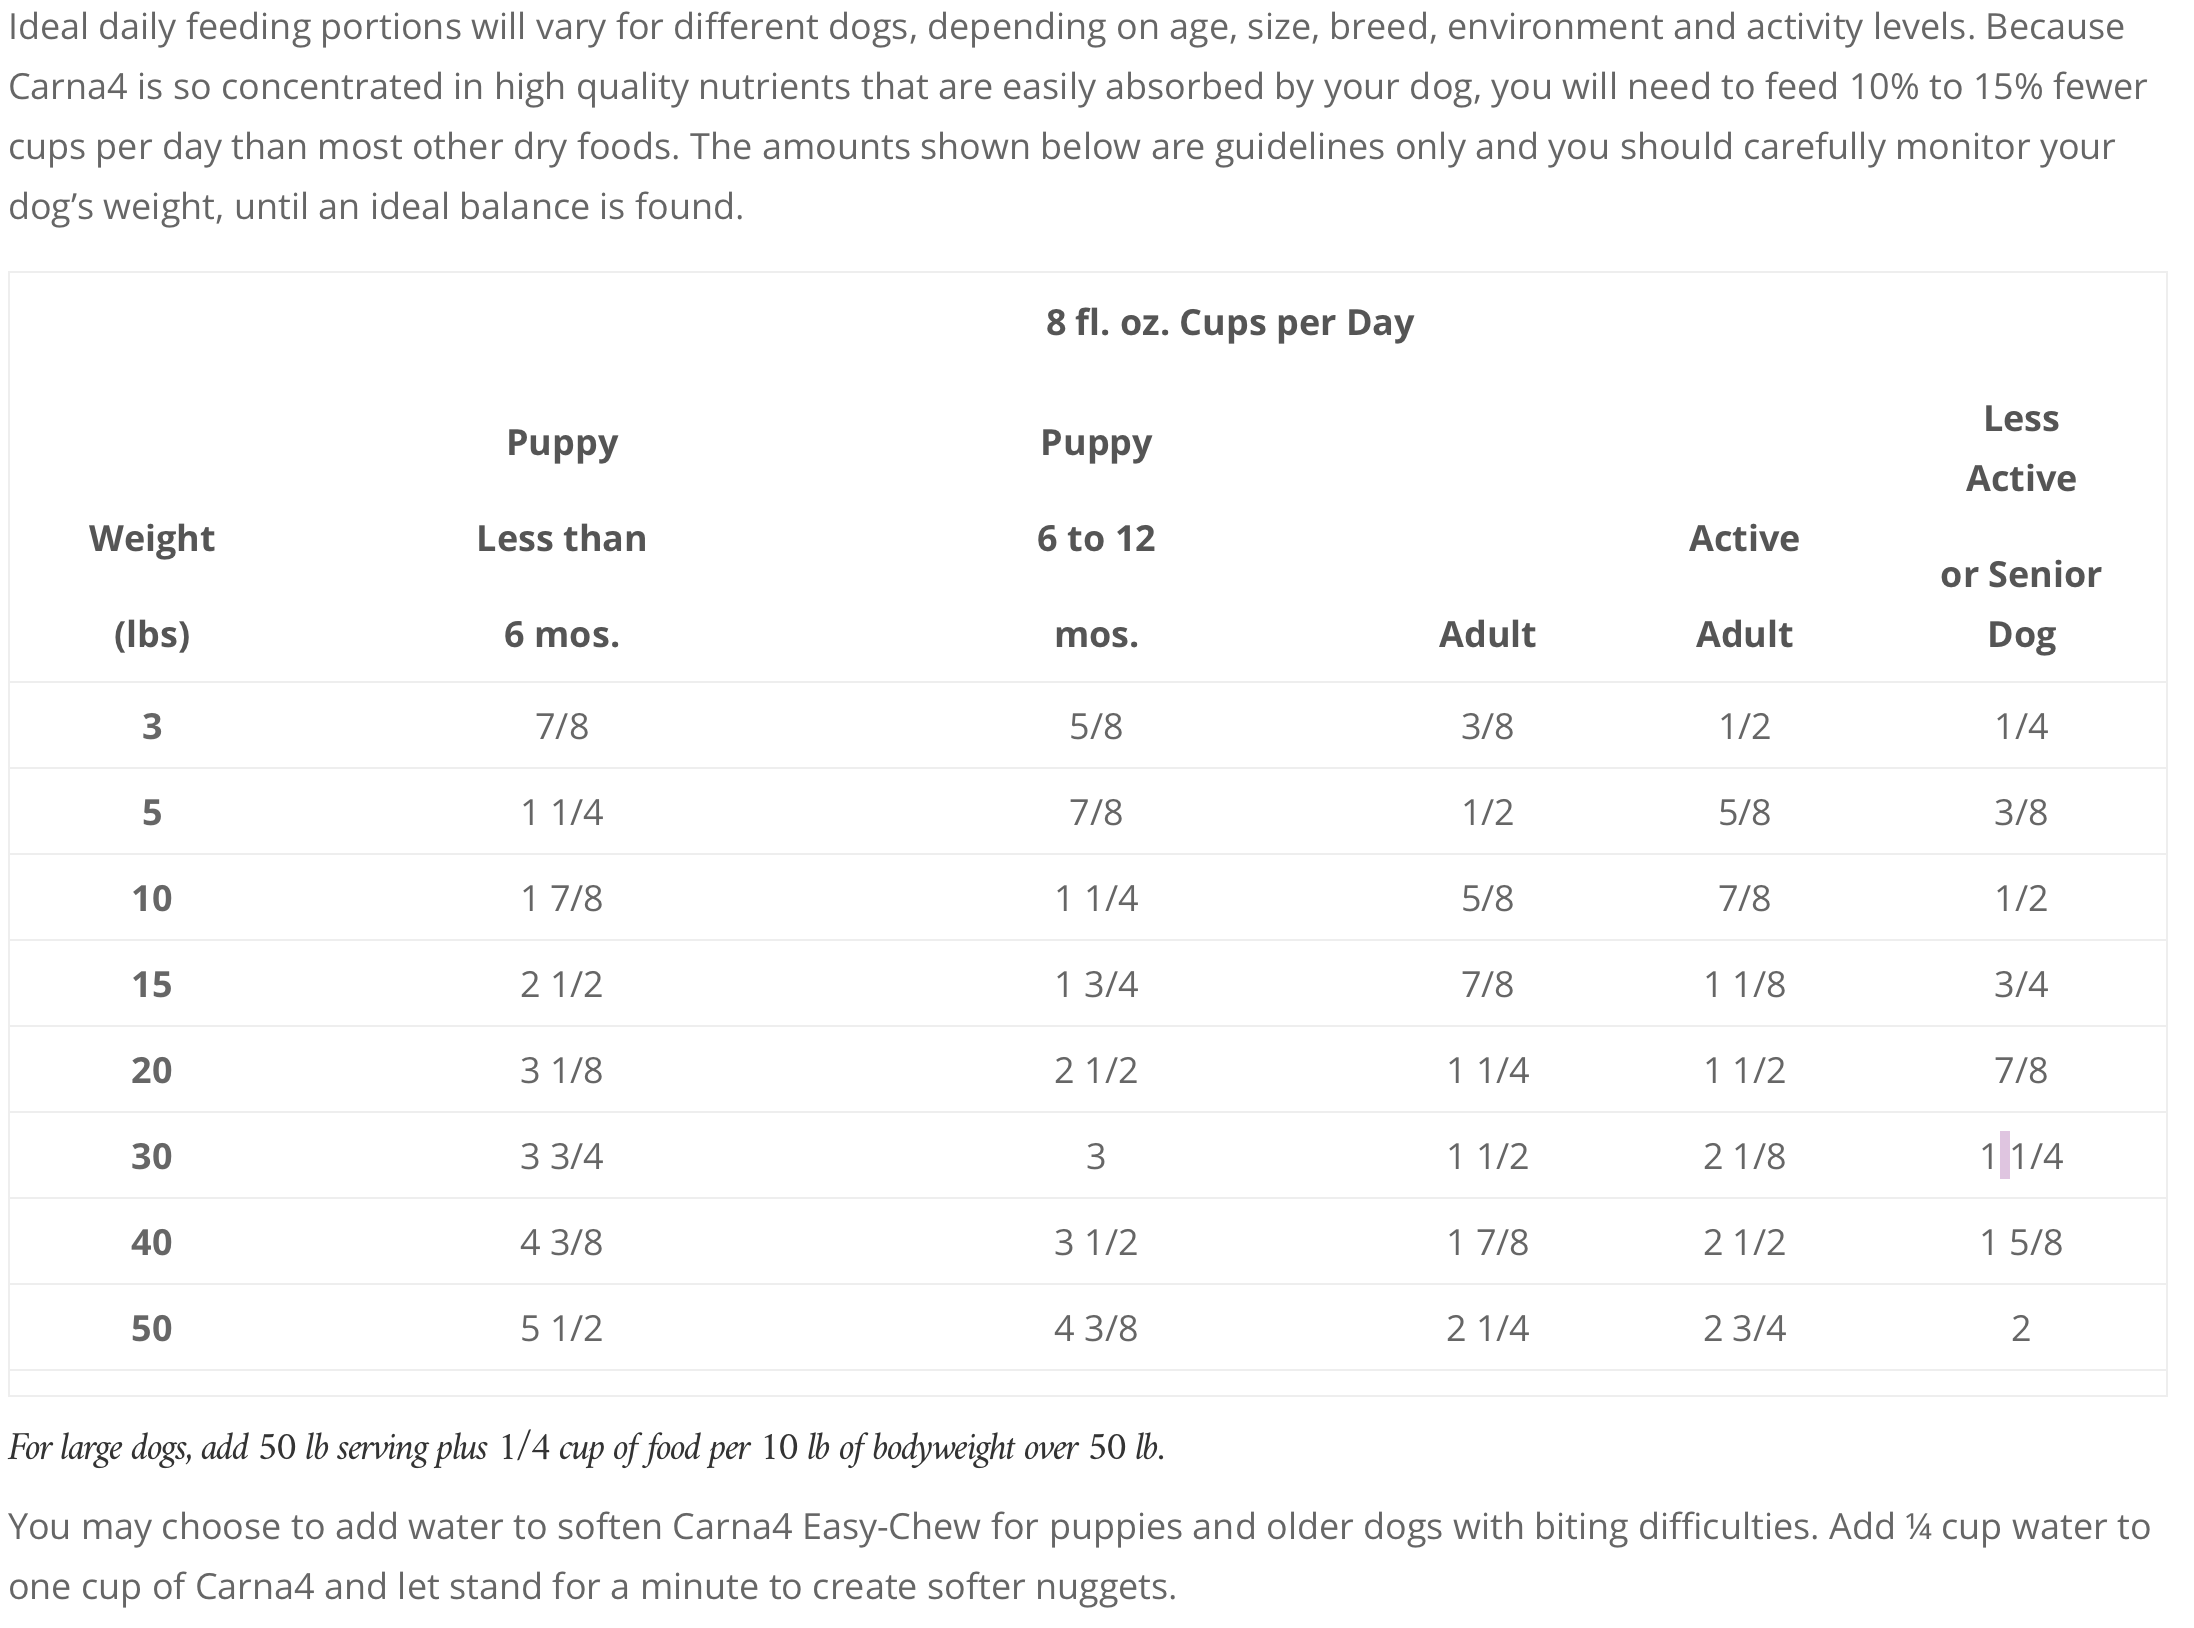Click the "Less Active or Senior Dog" header

2020,526
